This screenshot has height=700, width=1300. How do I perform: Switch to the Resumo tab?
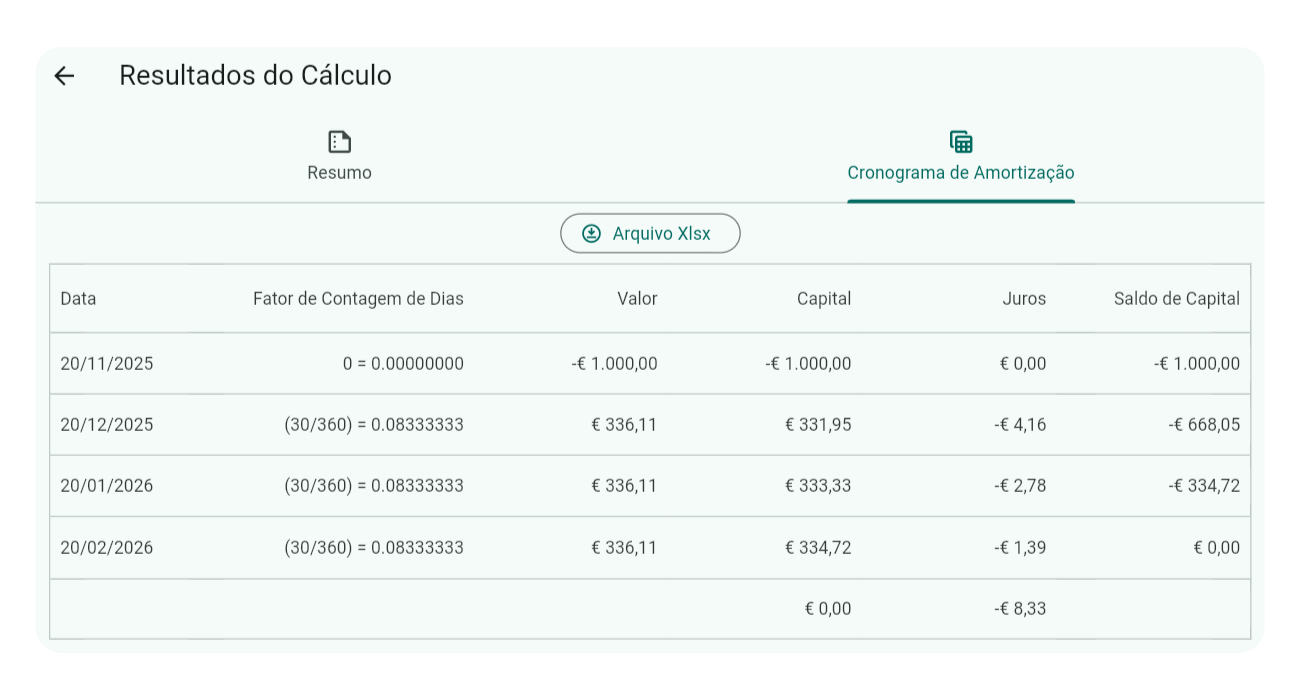[x=340, y=158]
